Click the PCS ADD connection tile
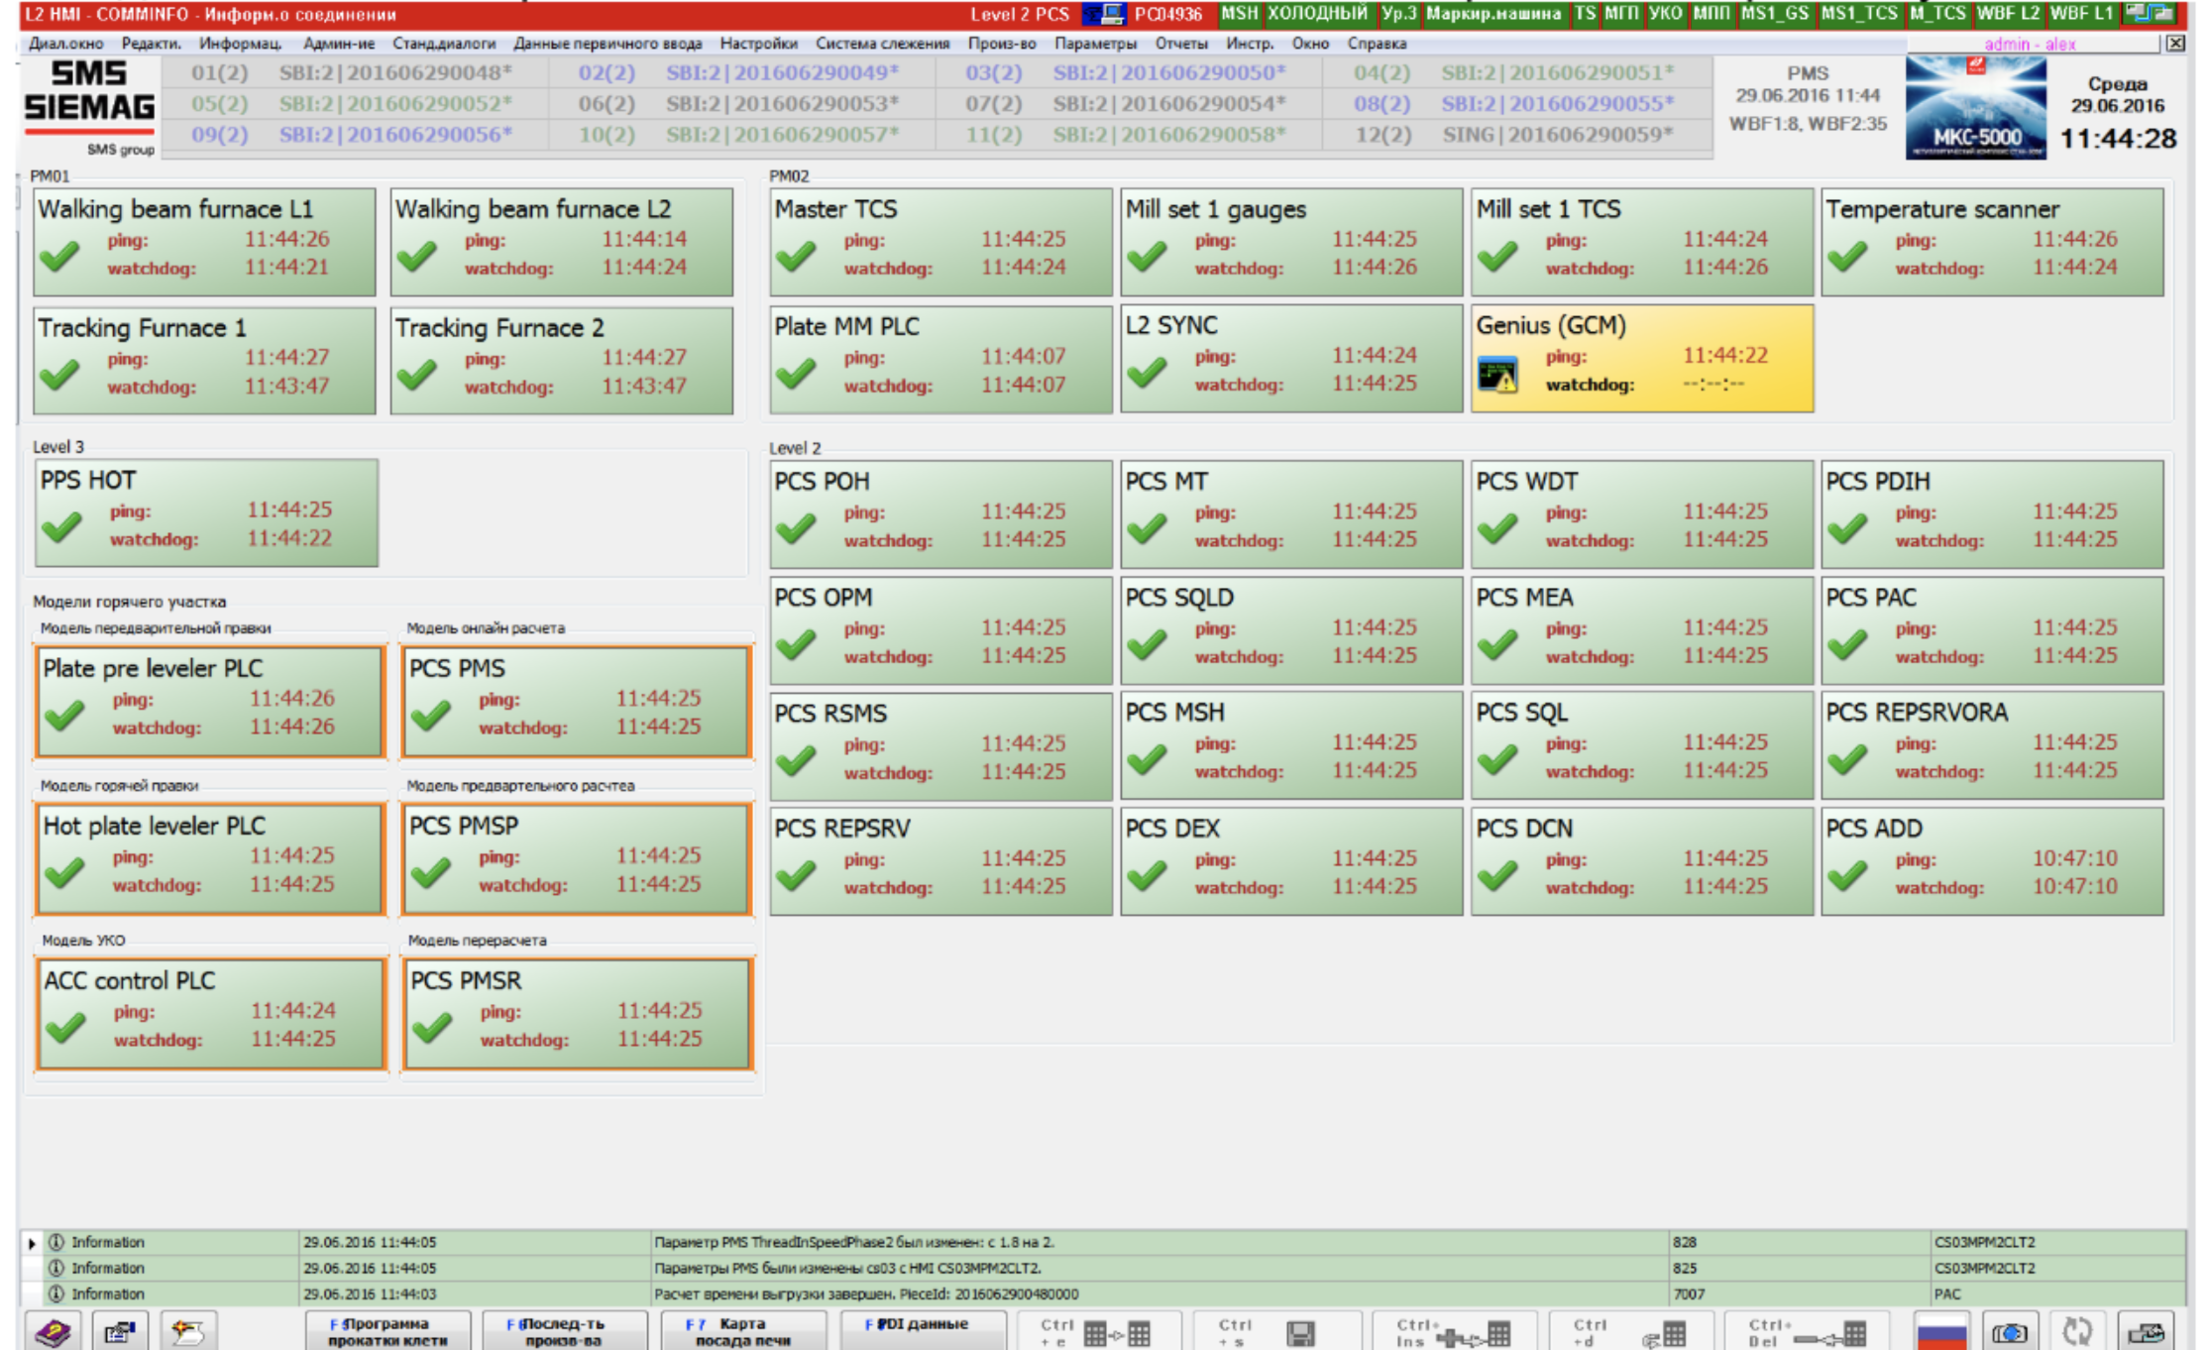 tap(1991, 860)
